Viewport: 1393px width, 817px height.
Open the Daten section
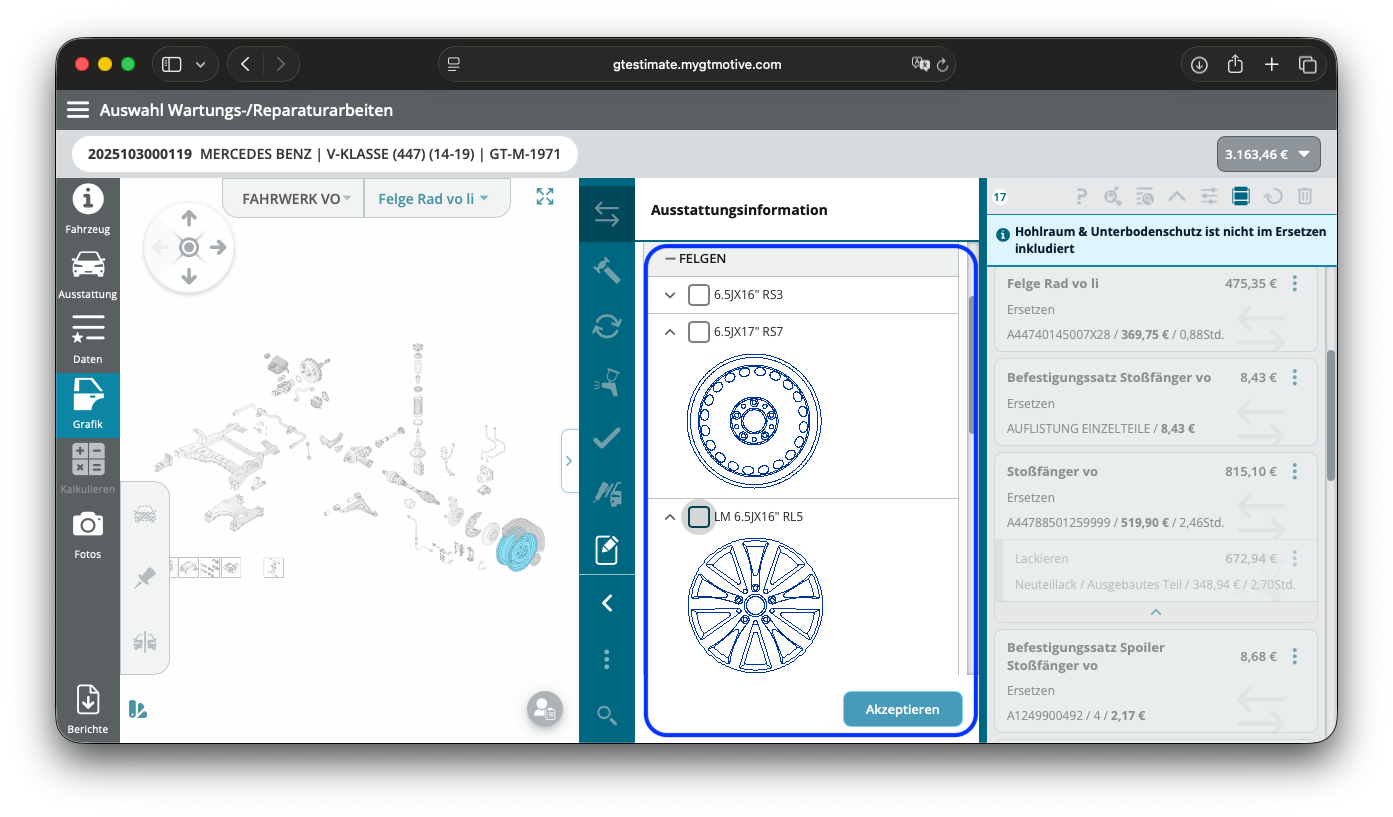(x=88, y=340)
